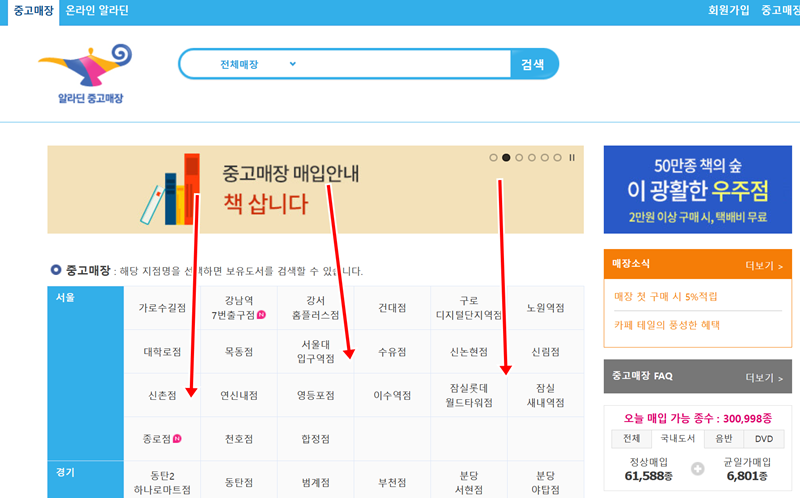Open the 노원역점 store
Viewport: 800px width, 498px height.
coord(545,308)
